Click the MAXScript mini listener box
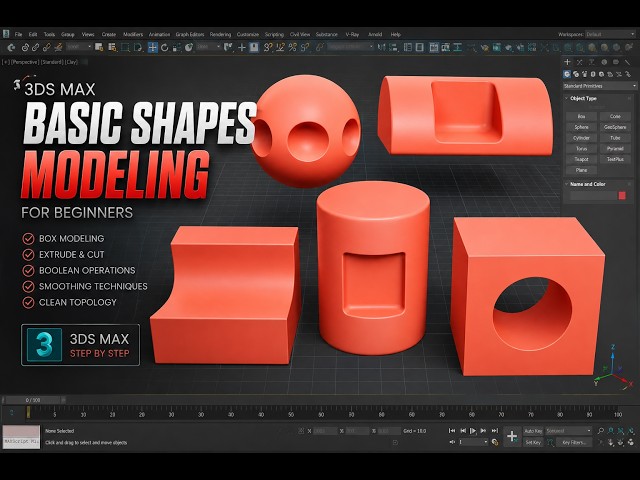This screenshot has height=480, width=640. pyautogui.click(x=21, y=437)
